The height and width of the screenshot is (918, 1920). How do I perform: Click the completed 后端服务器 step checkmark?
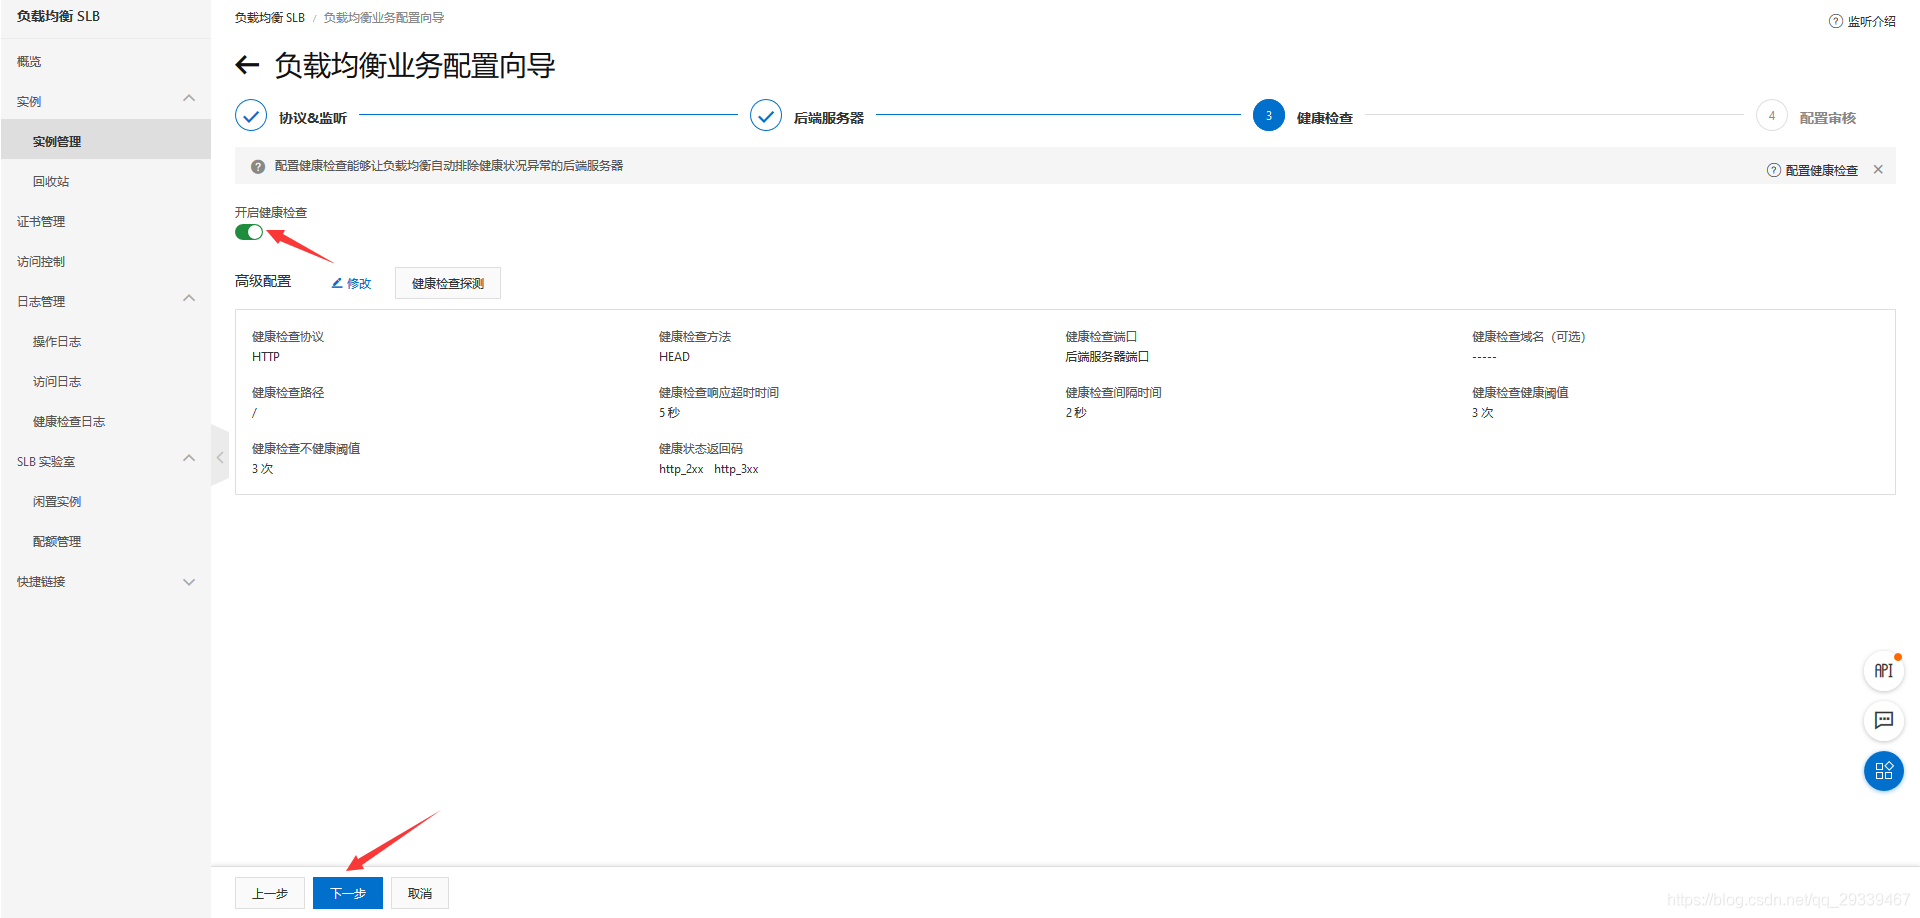pos(766,115)
